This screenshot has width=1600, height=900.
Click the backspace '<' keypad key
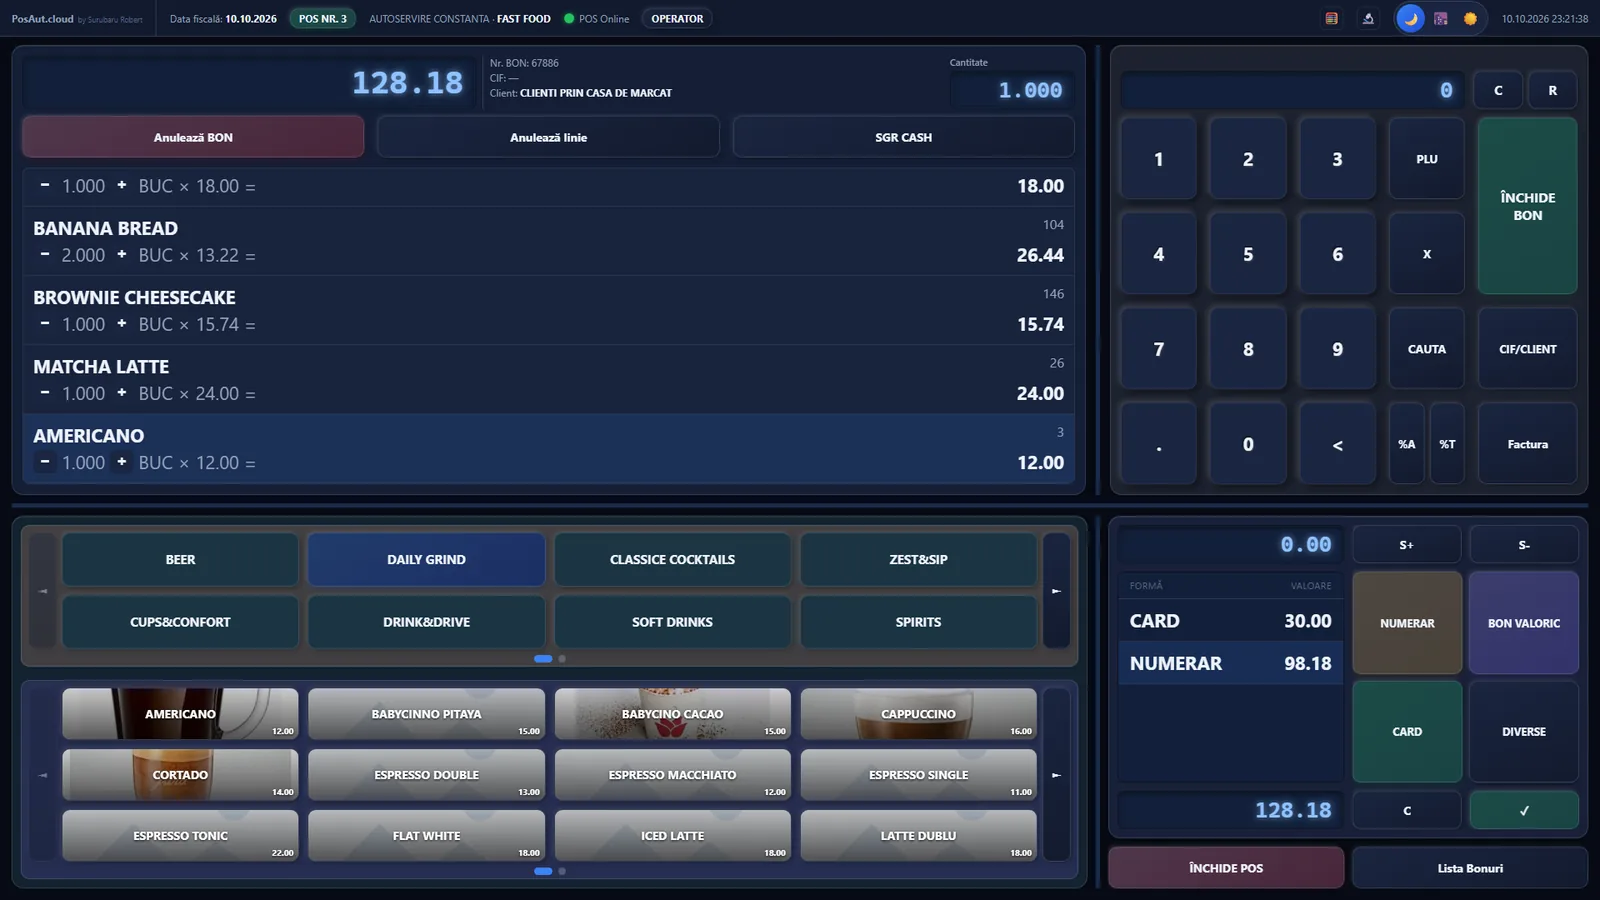[1337, 444]
